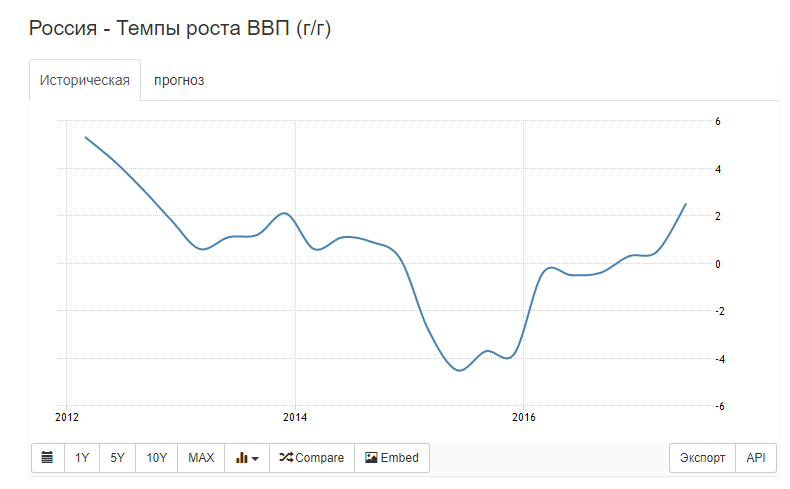The width and height of the screenshot is (790, 489).
Task: Click the 2014 label on x-axis
Action: coord(295,417)
